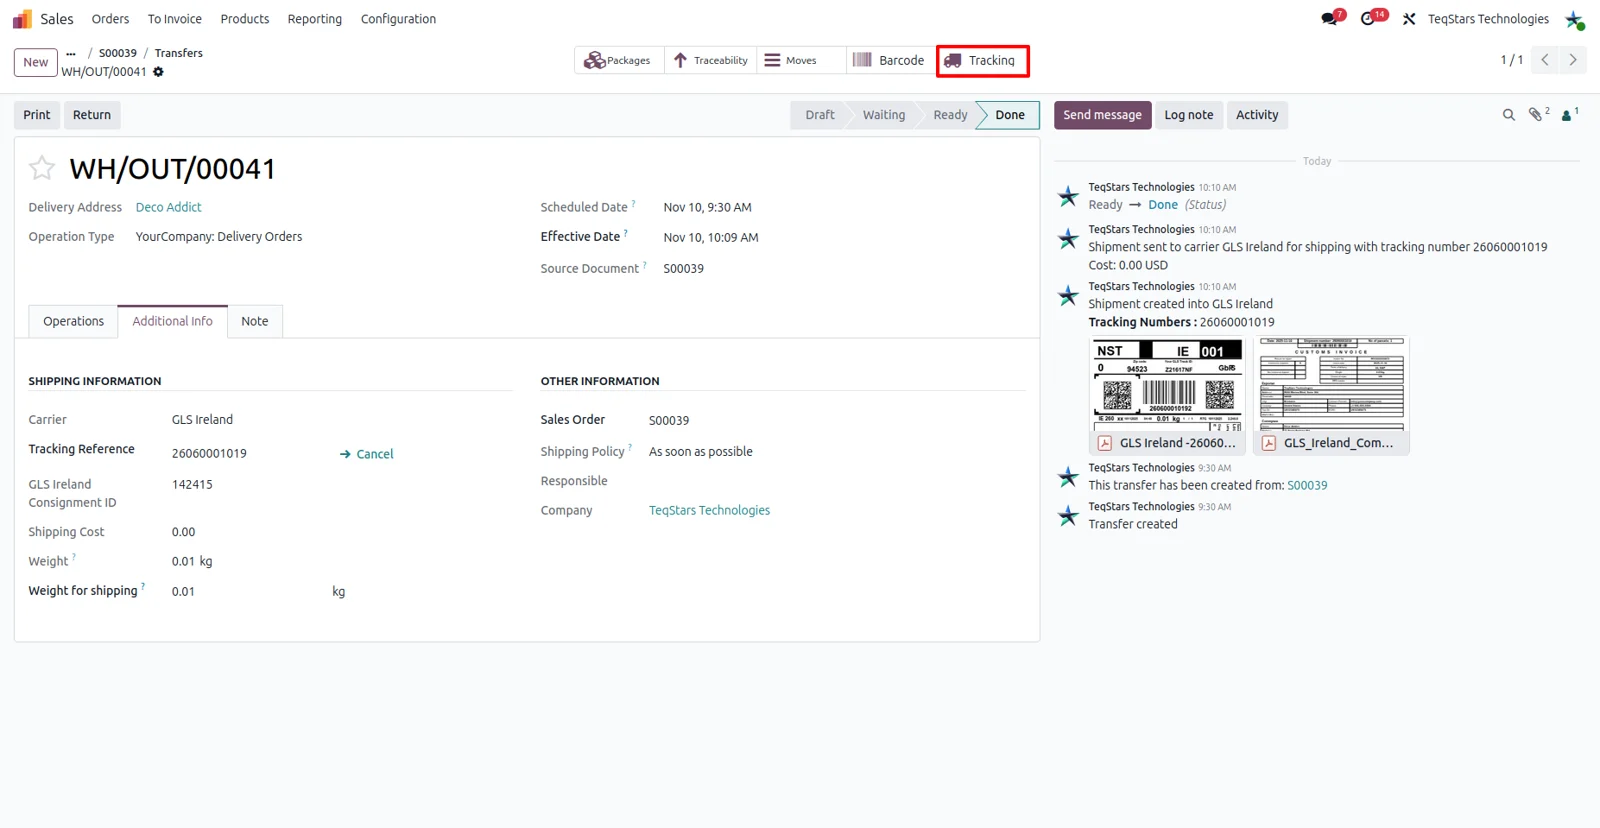Open the Tracking smart button

point(982,60)
